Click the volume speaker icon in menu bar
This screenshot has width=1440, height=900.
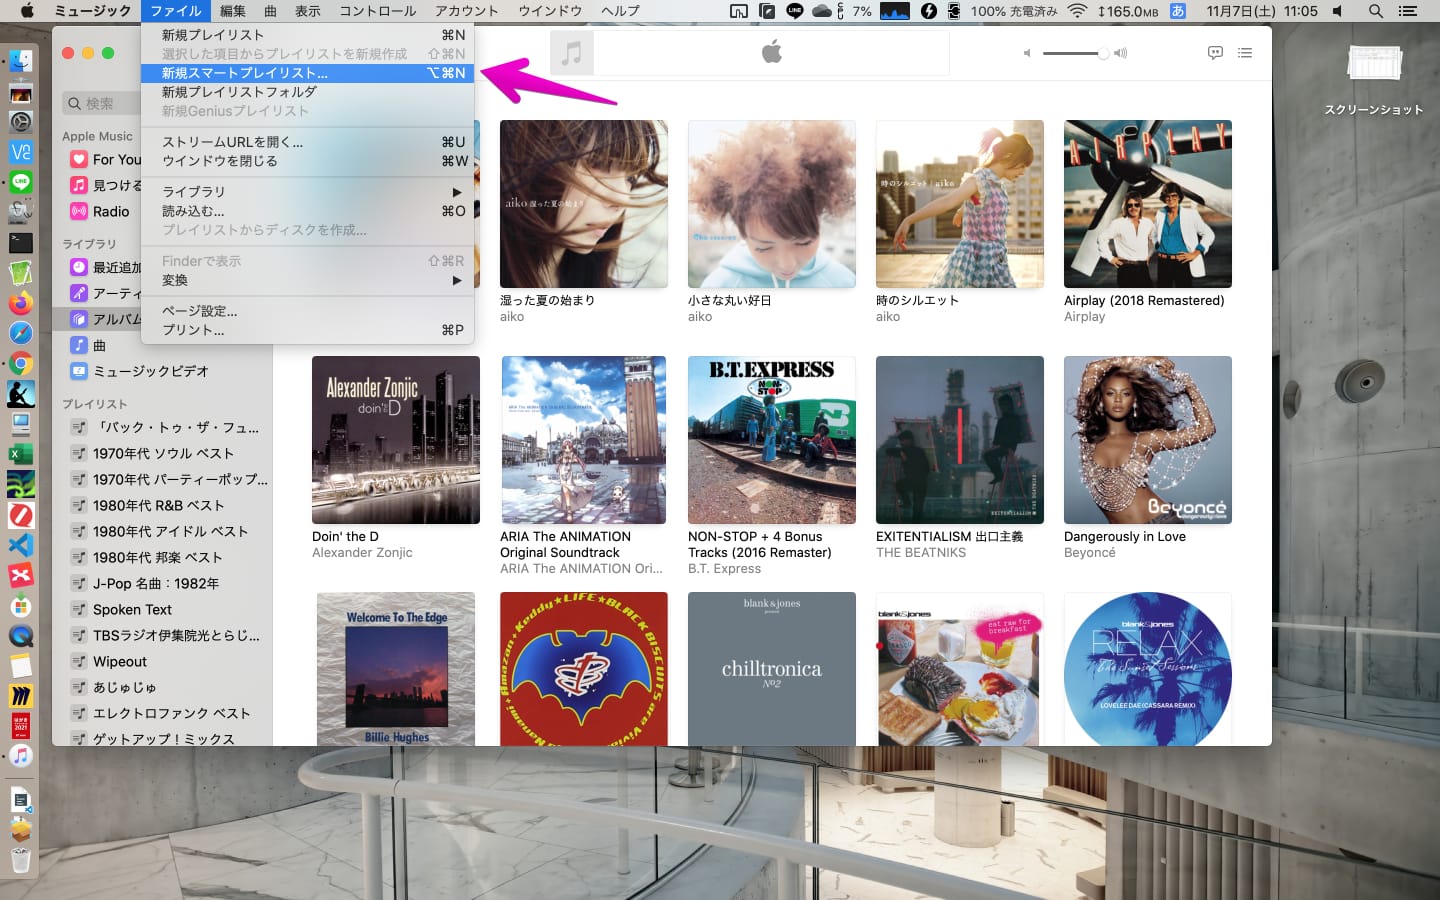(1338, 11)
